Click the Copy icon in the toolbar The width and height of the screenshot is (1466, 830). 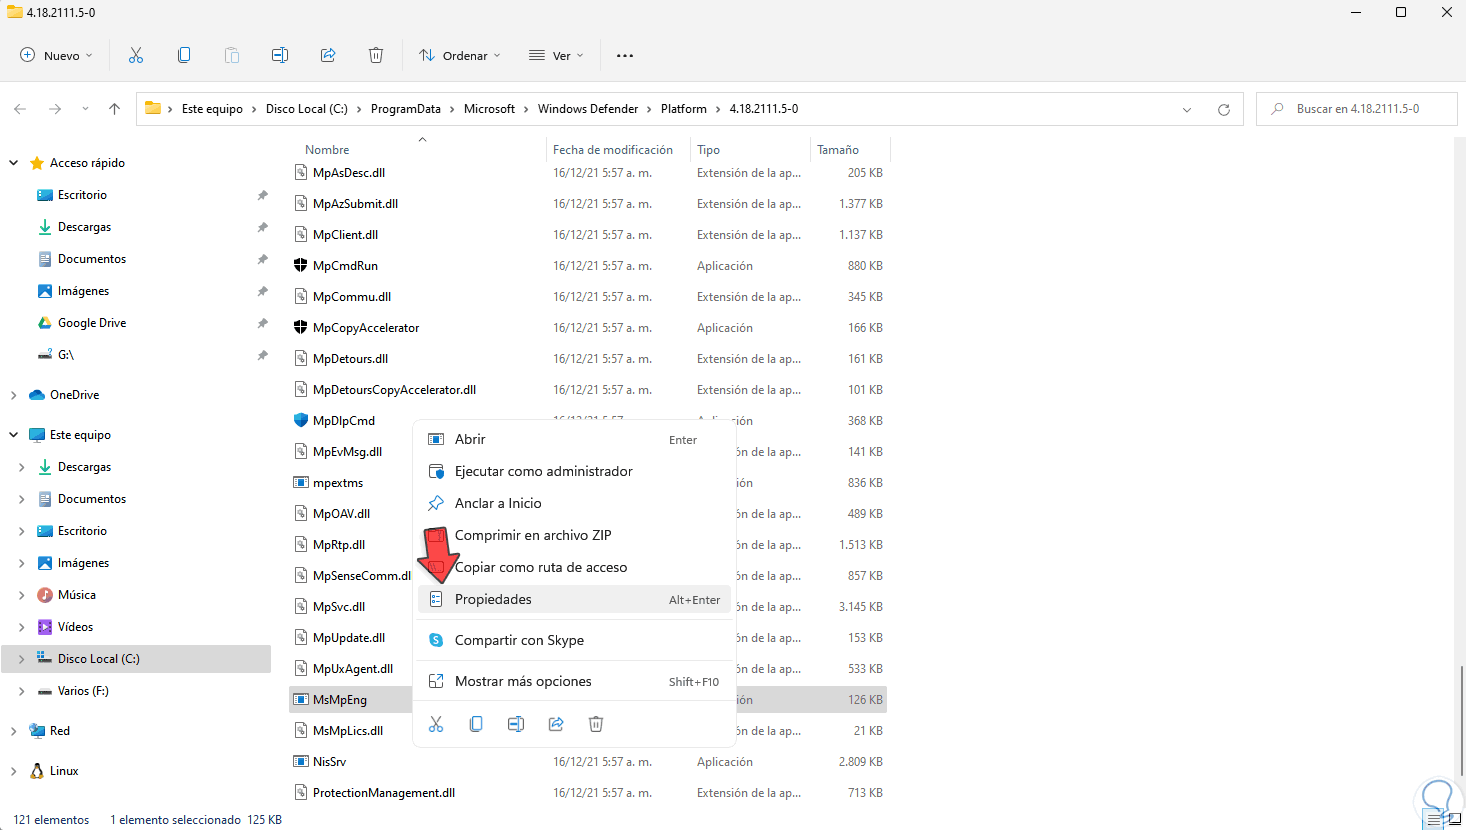[x=184, y=56]
